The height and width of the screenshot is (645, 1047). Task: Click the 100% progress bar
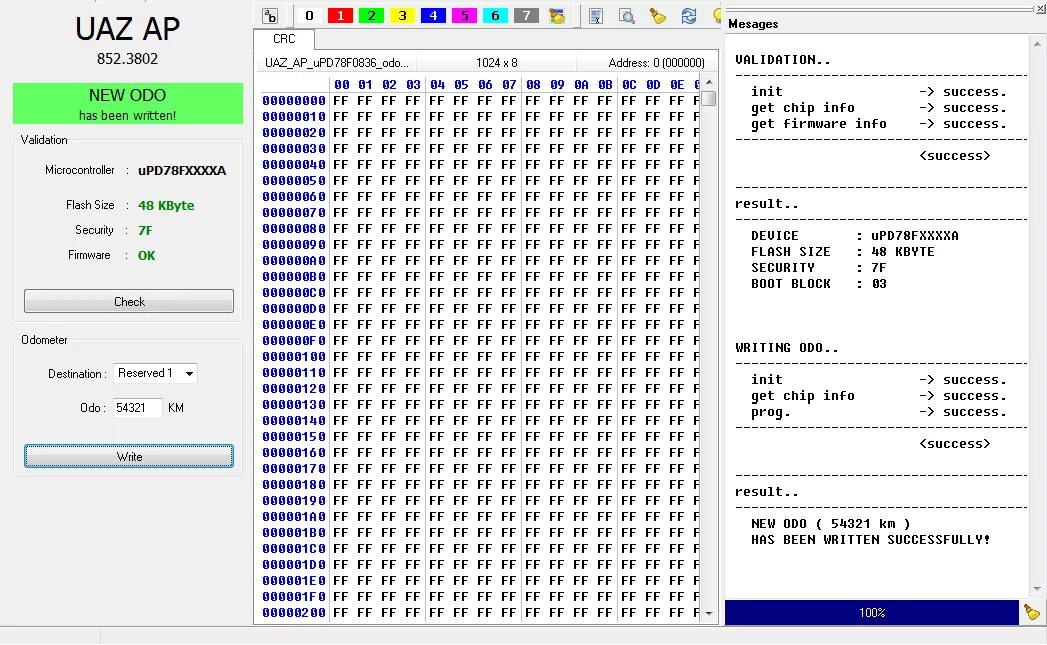pos(871,612)
